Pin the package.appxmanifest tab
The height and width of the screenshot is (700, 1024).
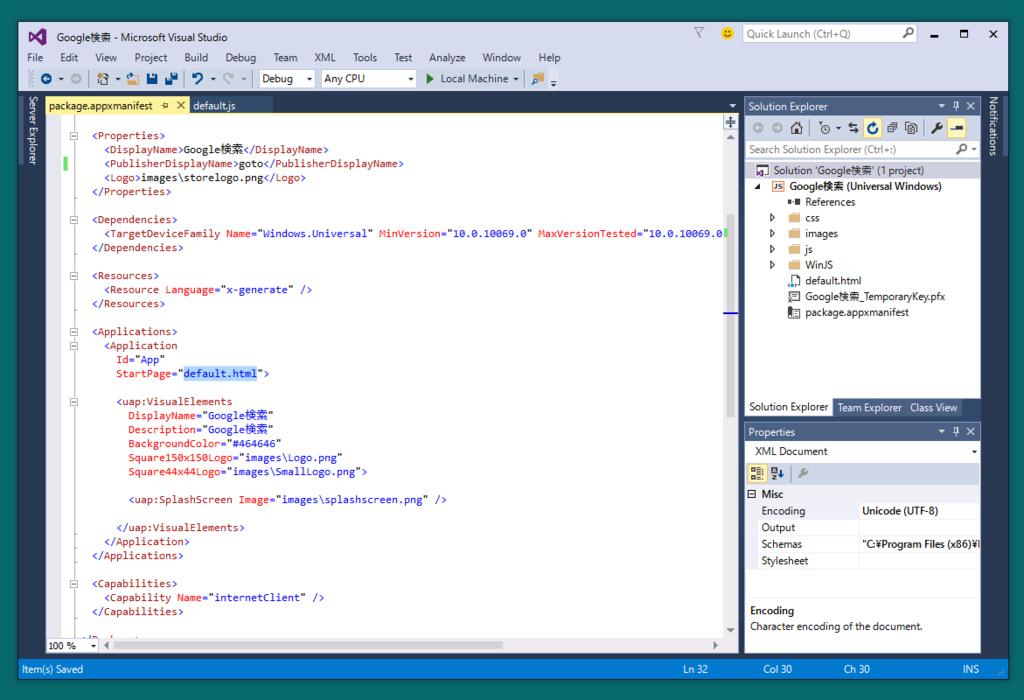point(165,105)
